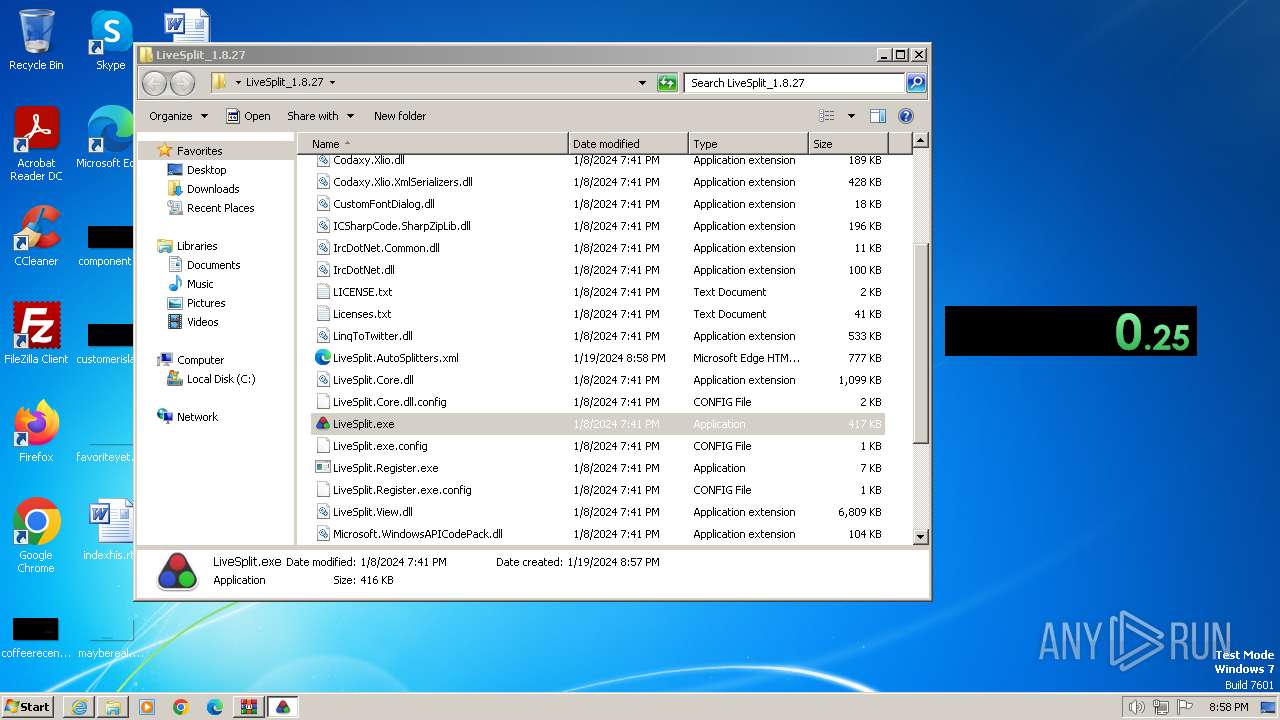Select LinqToTwitter.dll file
Screen dimensions: 1280x720
coord(597,336)
